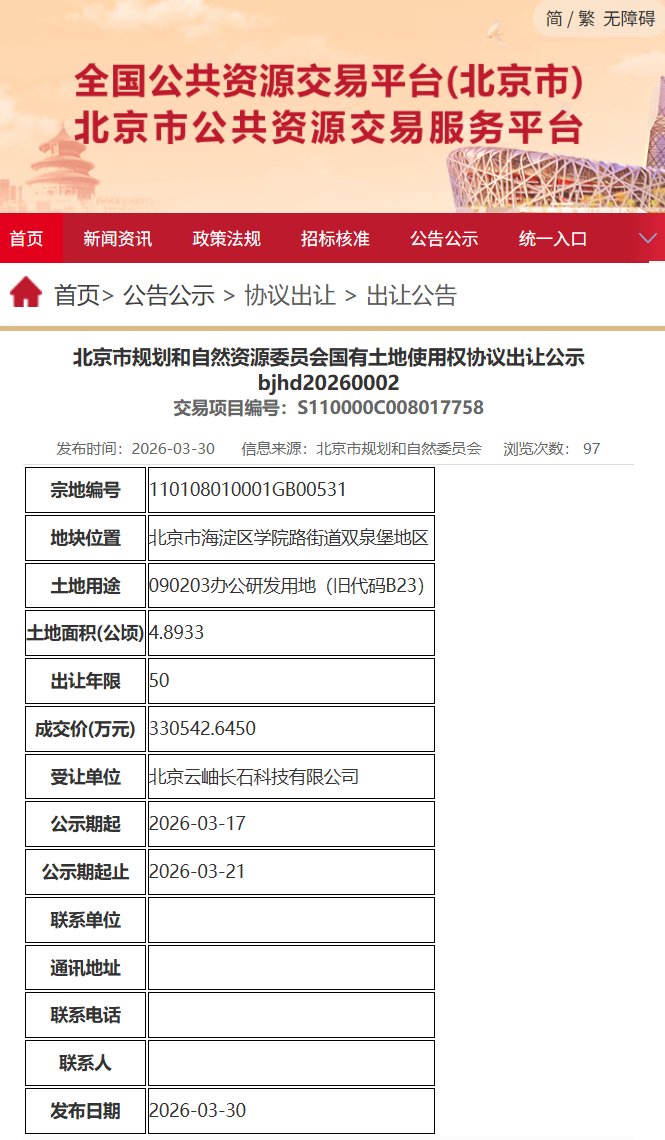The height and width of the screenshot is (1140, 665).
Task: Switch to Traditional Chinese (繁)
Action: (x=587, y=19)
